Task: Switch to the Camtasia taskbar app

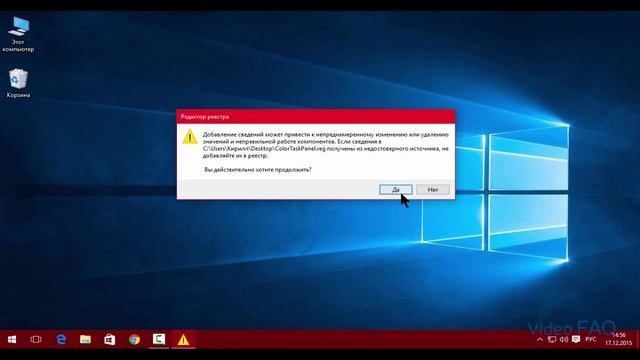Action: 159,340
